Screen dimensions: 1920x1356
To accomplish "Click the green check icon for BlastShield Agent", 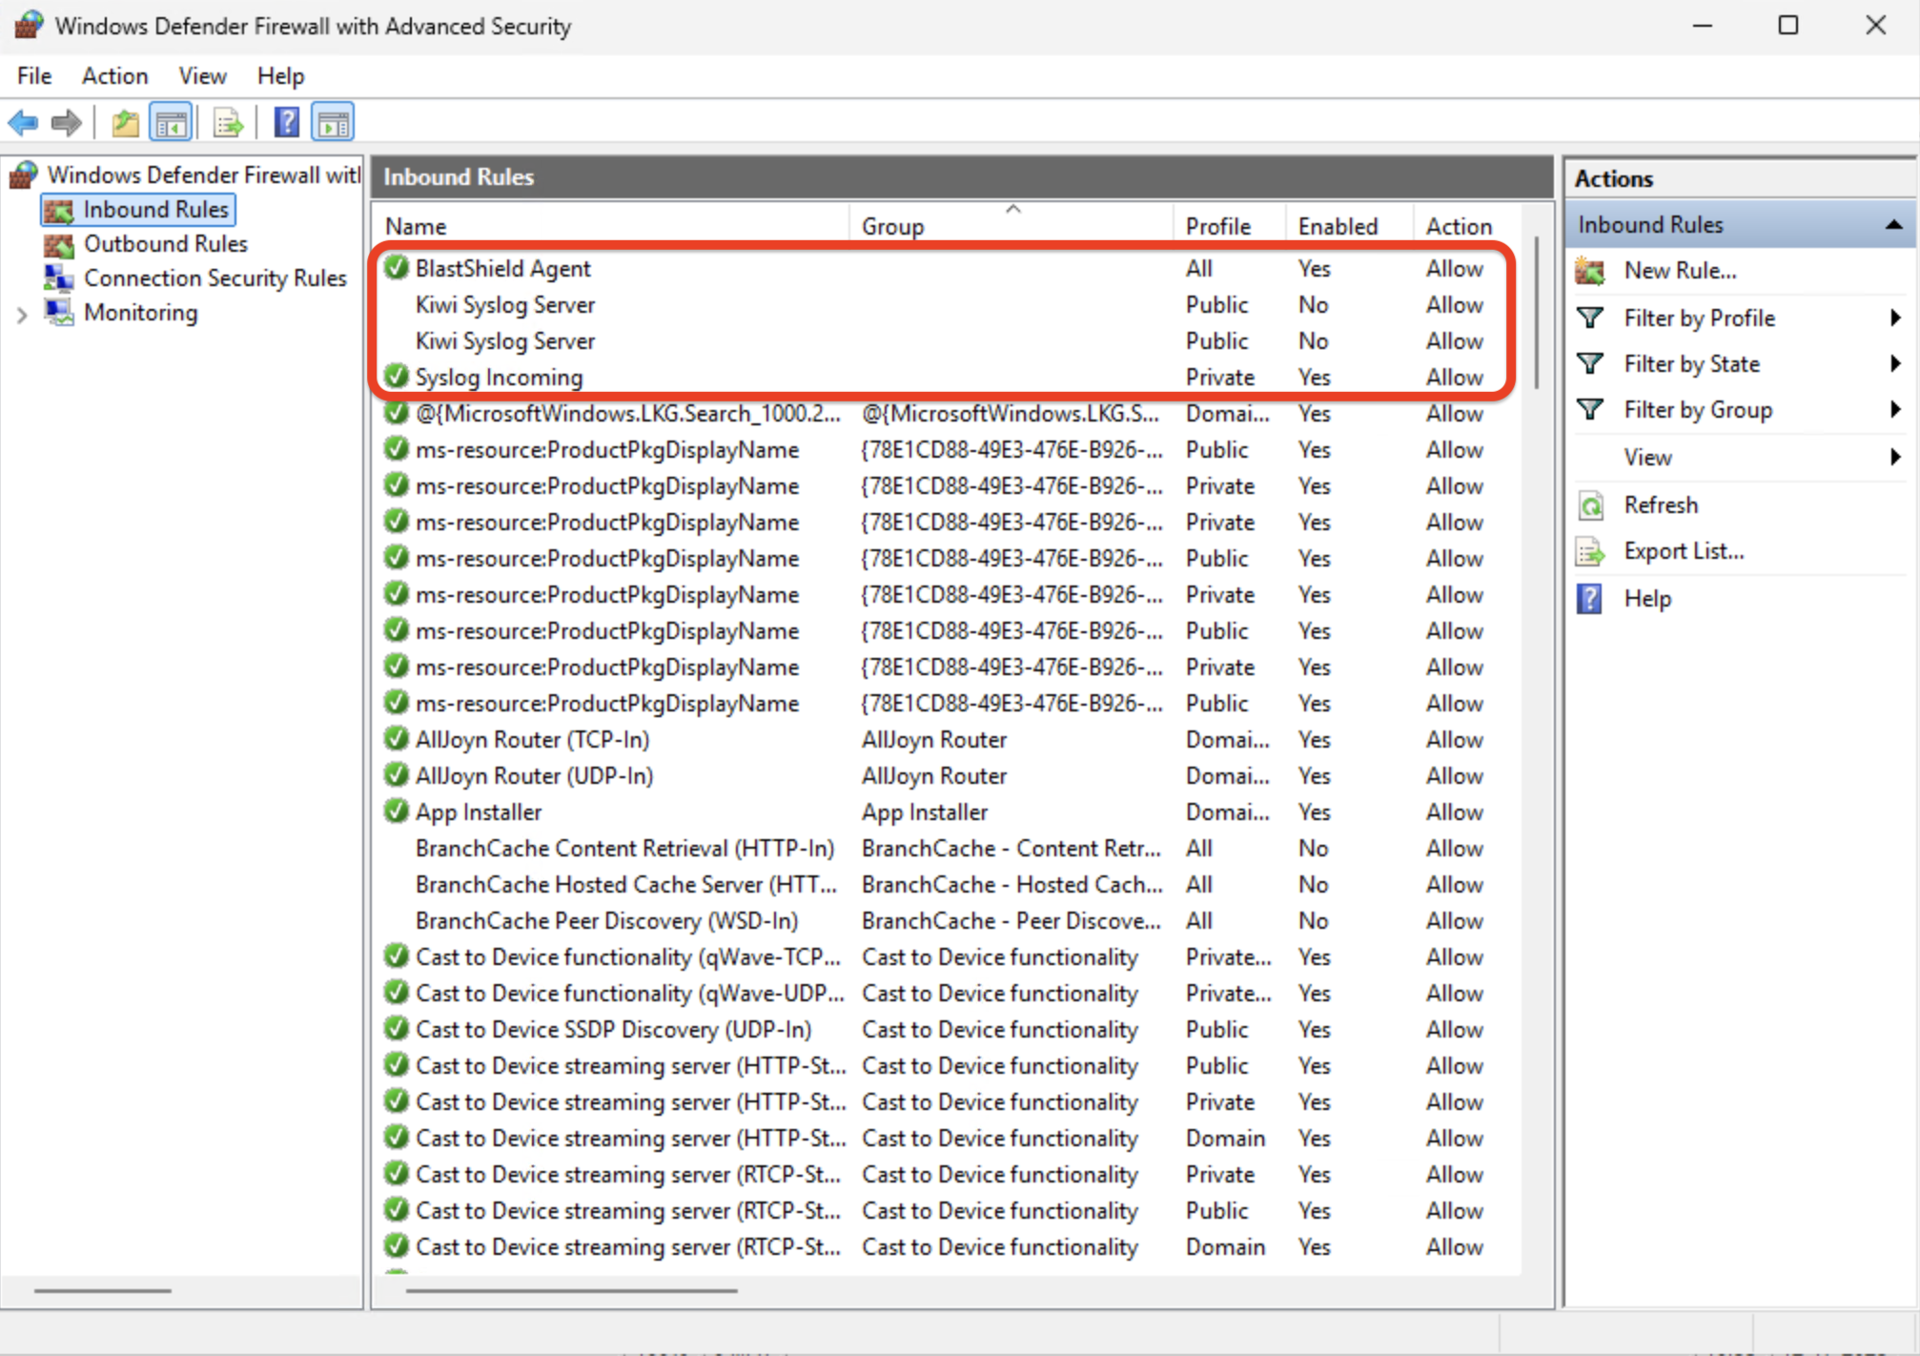I will coord(397,267).
